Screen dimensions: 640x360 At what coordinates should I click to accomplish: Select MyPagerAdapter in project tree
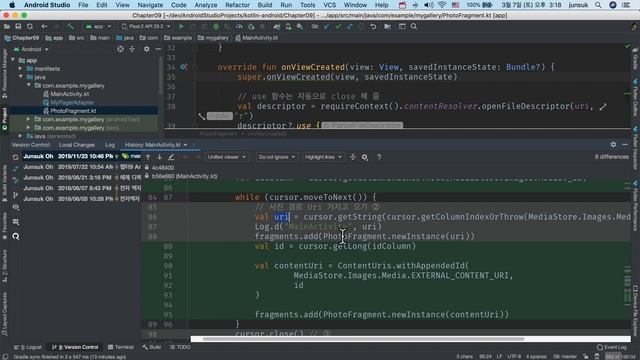72,102
